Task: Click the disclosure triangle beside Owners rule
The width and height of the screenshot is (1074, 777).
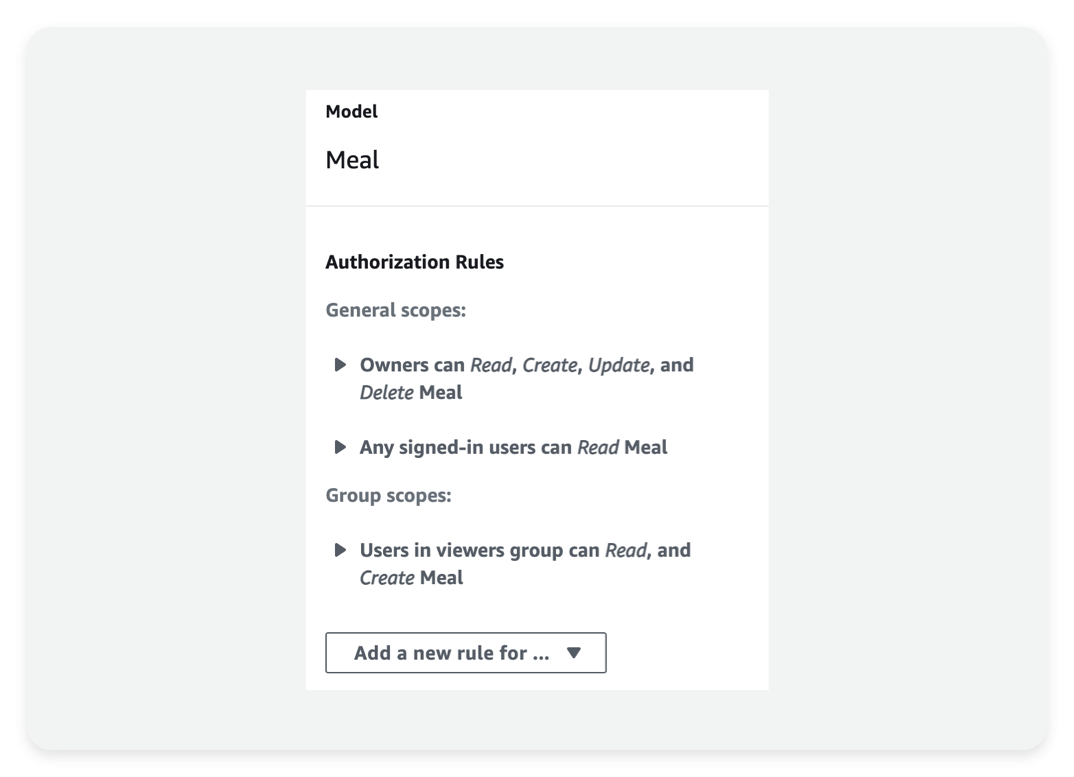Action: 341,365
